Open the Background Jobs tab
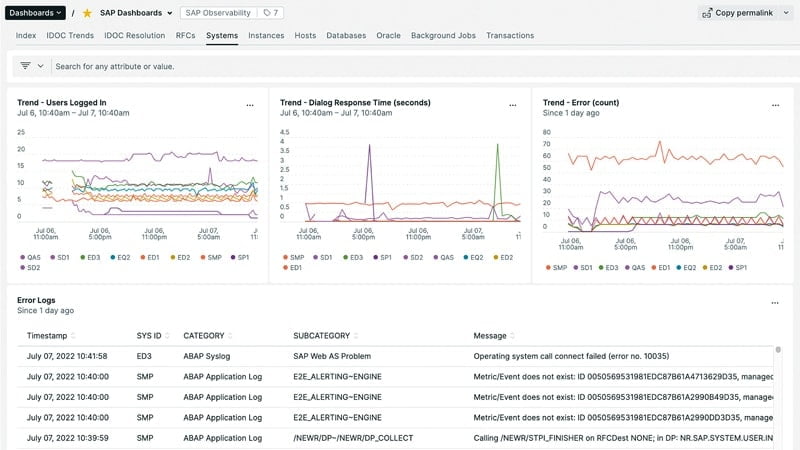This screenshot has height=450, width=800. pos(443,36)
